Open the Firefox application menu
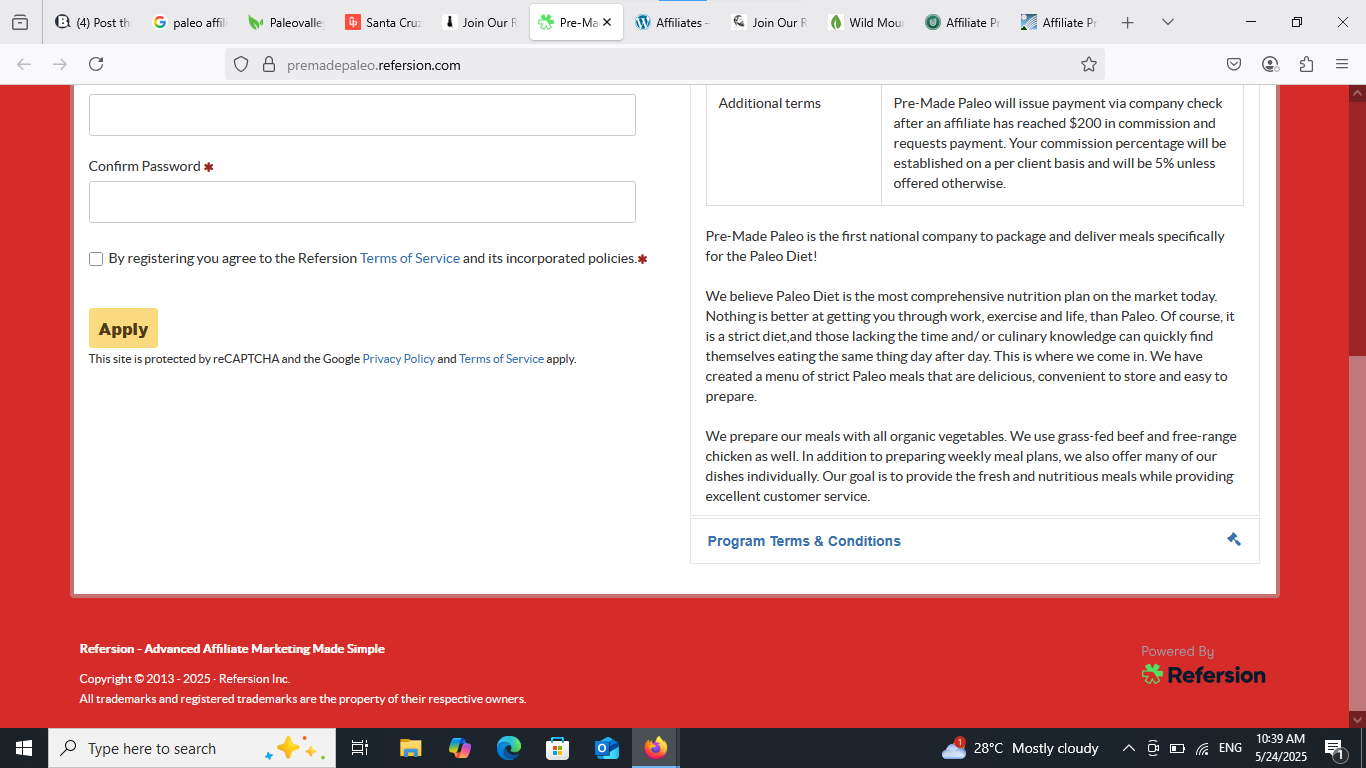This screenshot has height=768, width=1366. pos(1342,64)
